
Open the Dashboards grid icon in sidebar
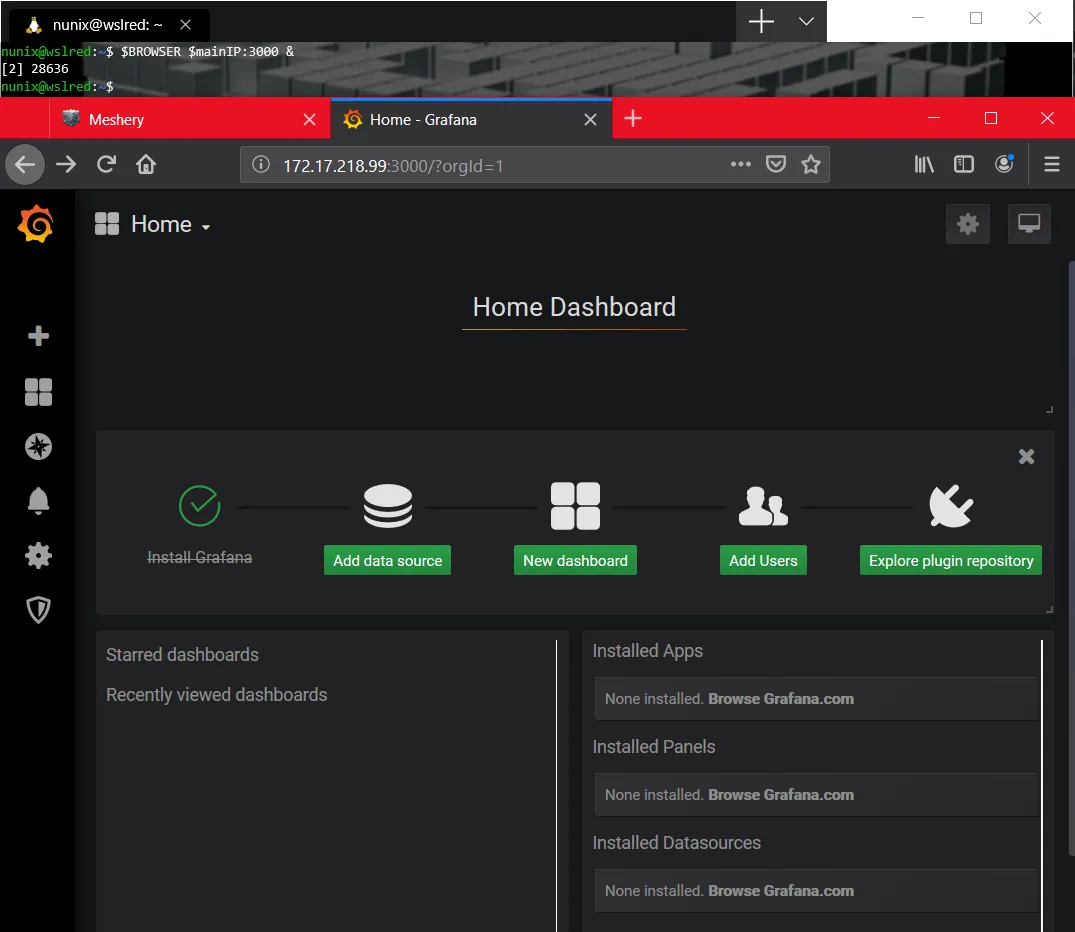[x=38, y=392]
